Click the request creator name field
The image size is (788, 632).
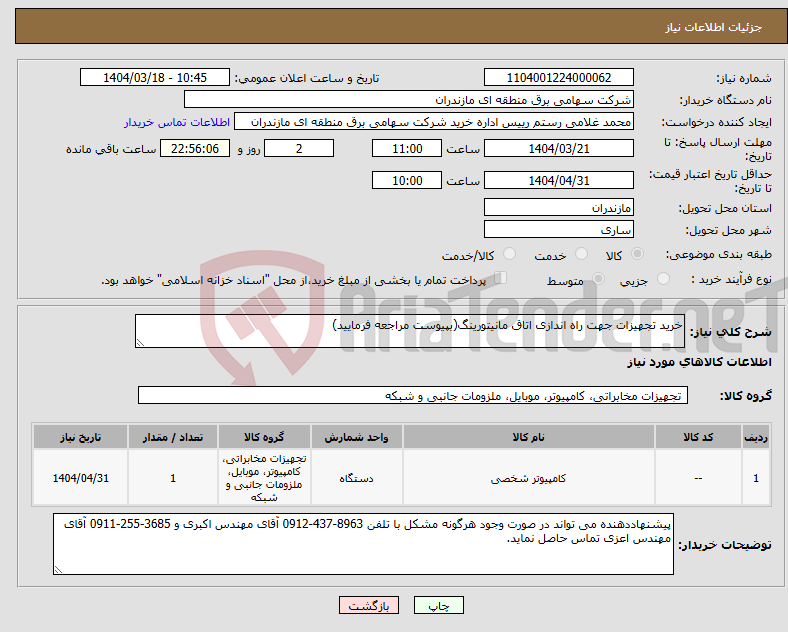434,122
